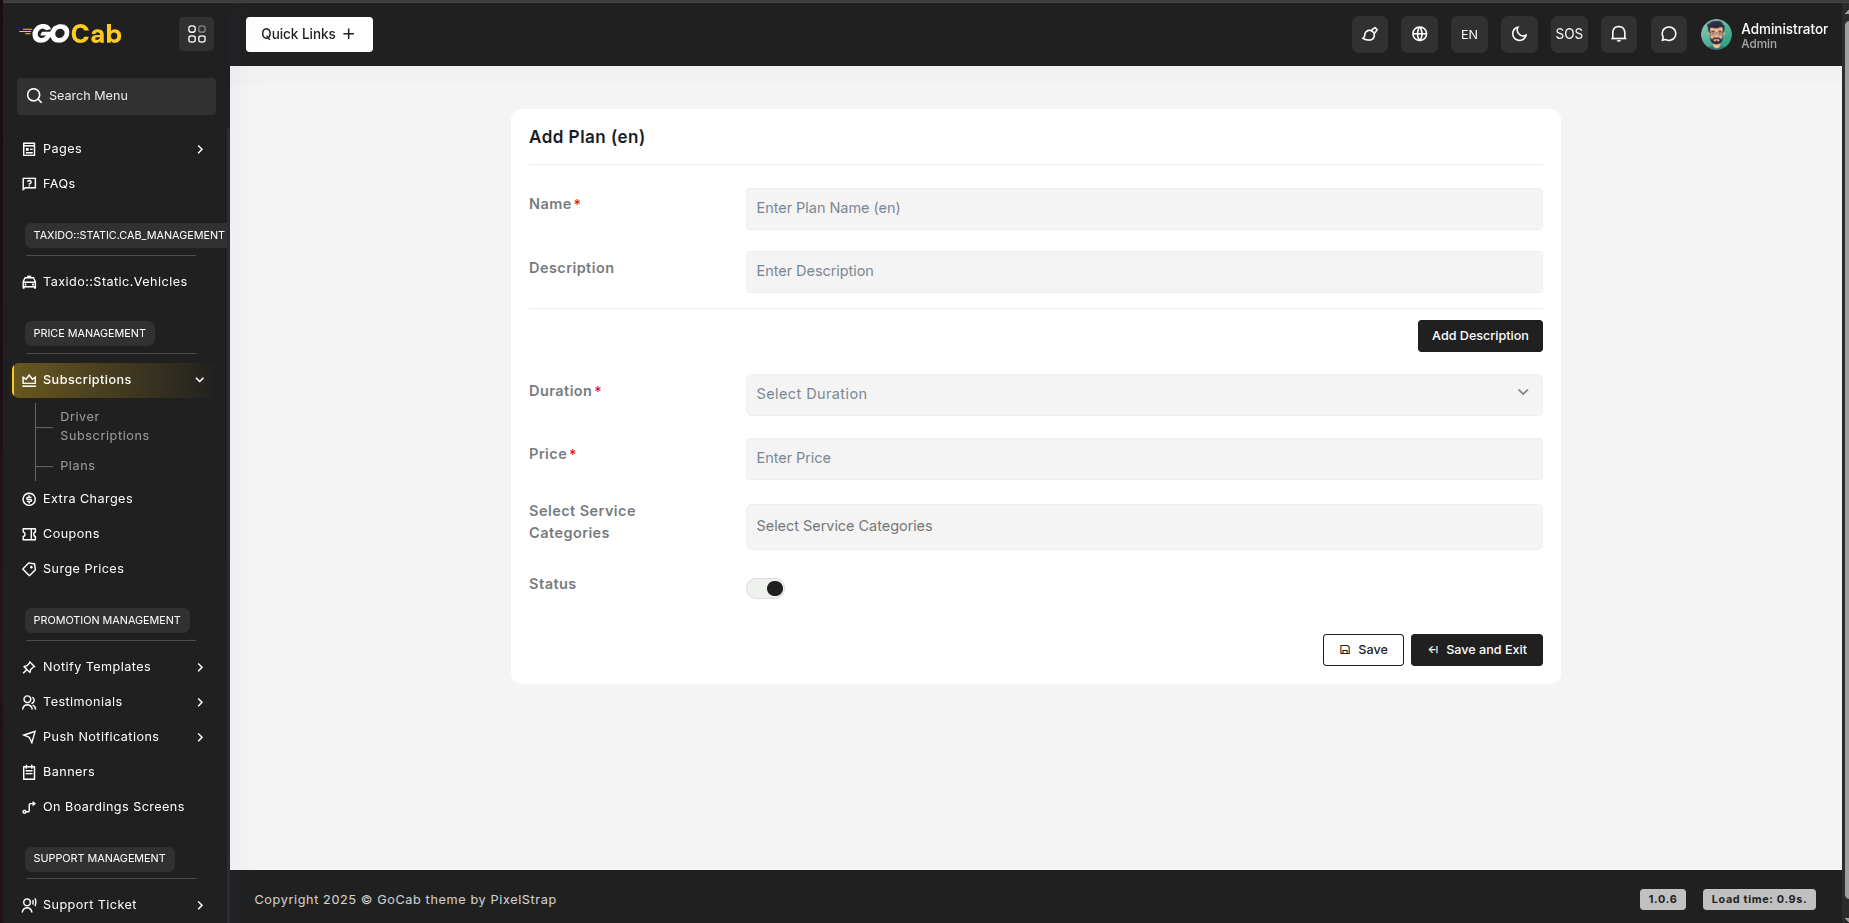This screenshot has width=1849, height=923.
Task: Toggle the Status switch
Action: point(766,588)
